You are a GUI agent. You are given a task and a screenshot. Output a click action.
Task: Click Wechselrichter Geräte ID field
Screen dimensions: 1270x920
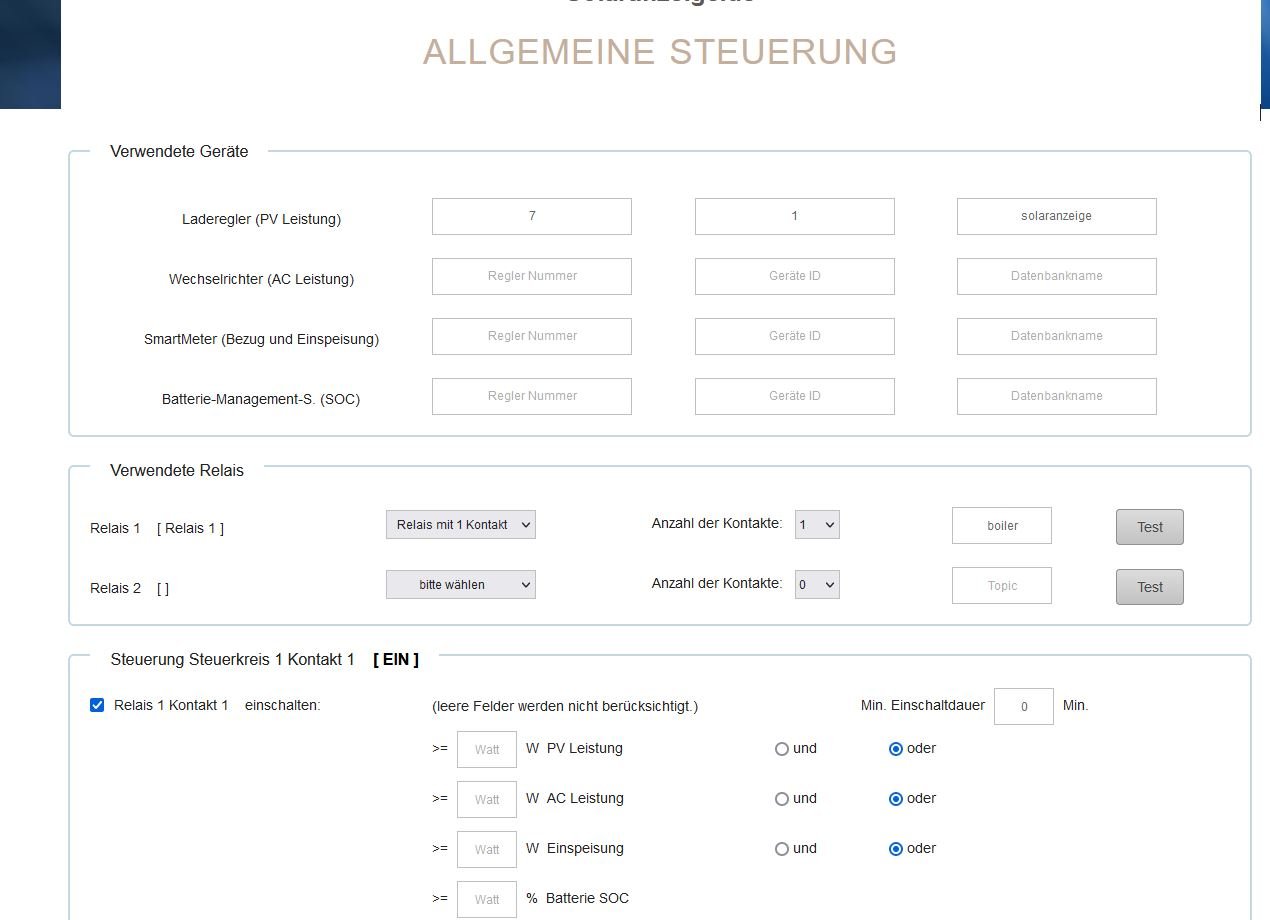pyautogui.click(x=794, y=276)
